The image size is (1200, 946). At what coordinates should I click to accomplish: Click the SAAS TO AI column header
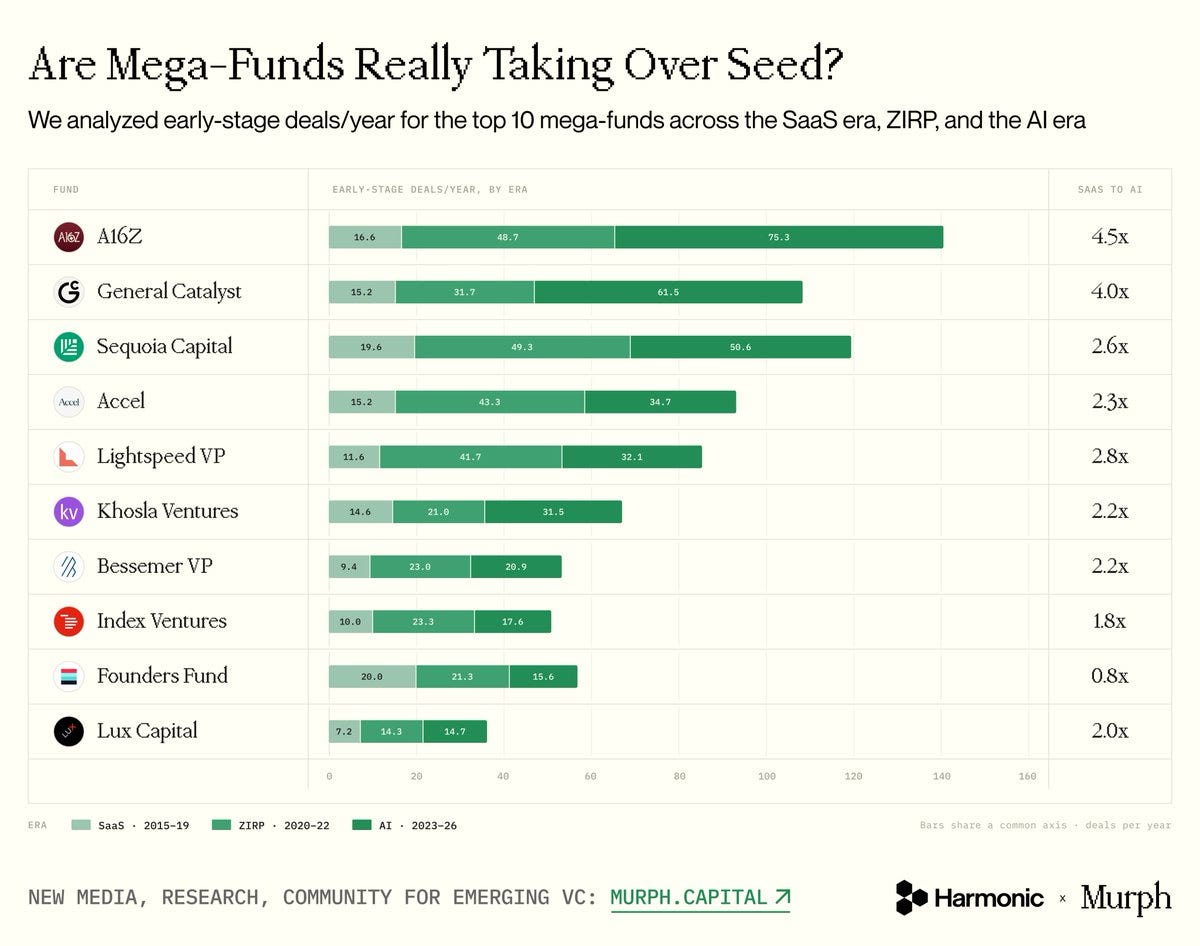click(1109, 189)
